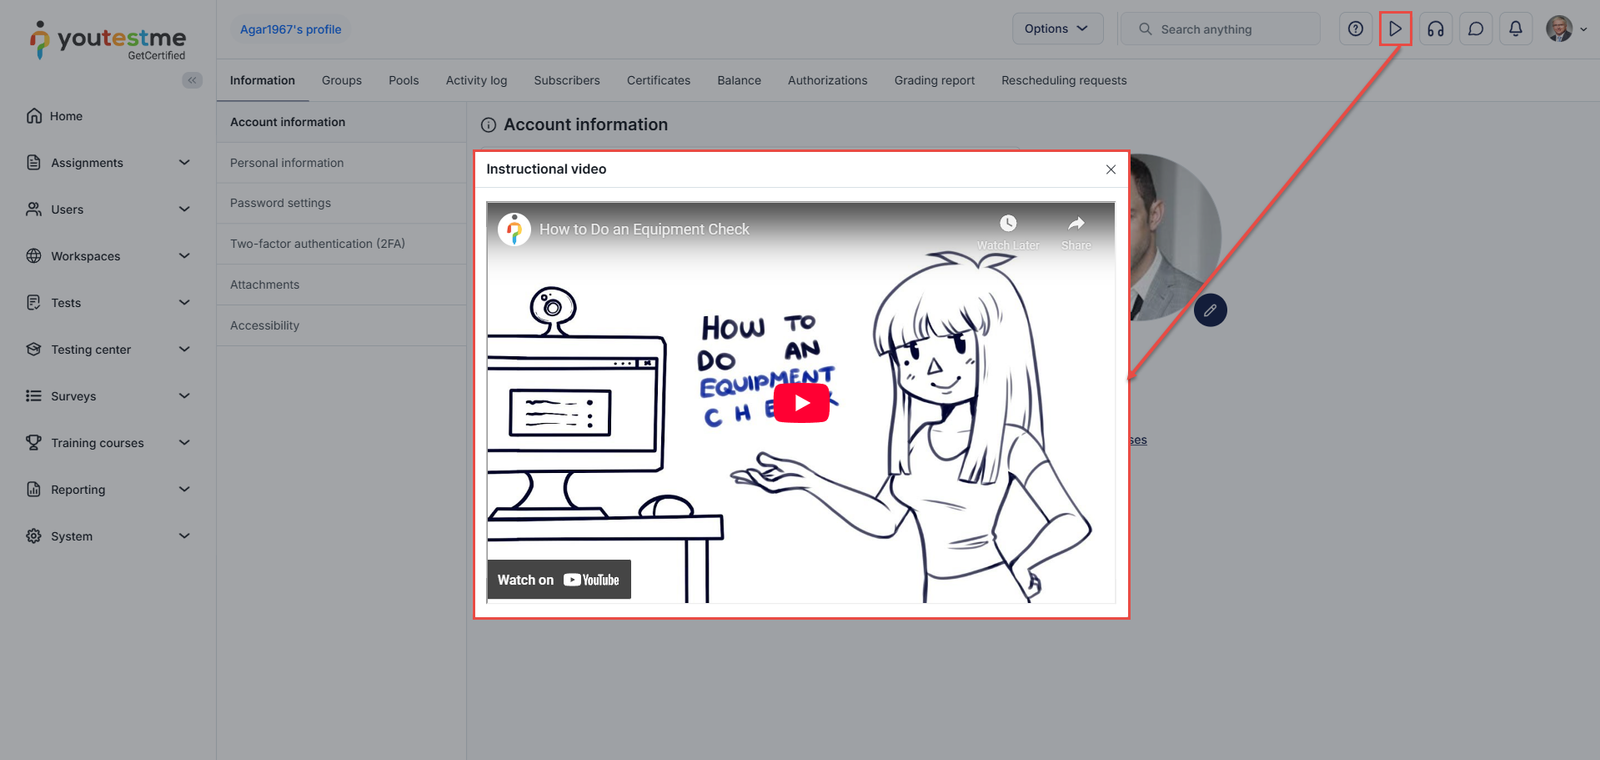The image size is (1600, 760).
Task: Open the Options dropdown
Action: 1056,29
